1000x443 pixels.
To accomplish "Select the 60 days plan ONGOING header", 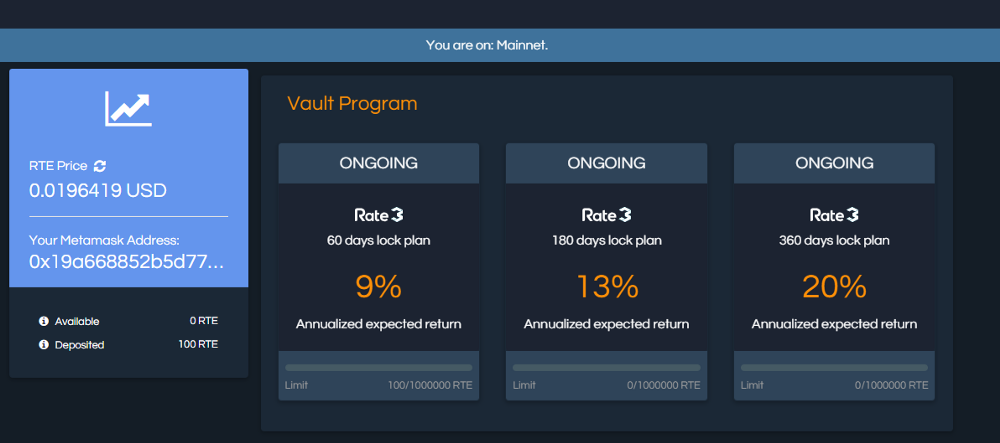I will 379,163.
